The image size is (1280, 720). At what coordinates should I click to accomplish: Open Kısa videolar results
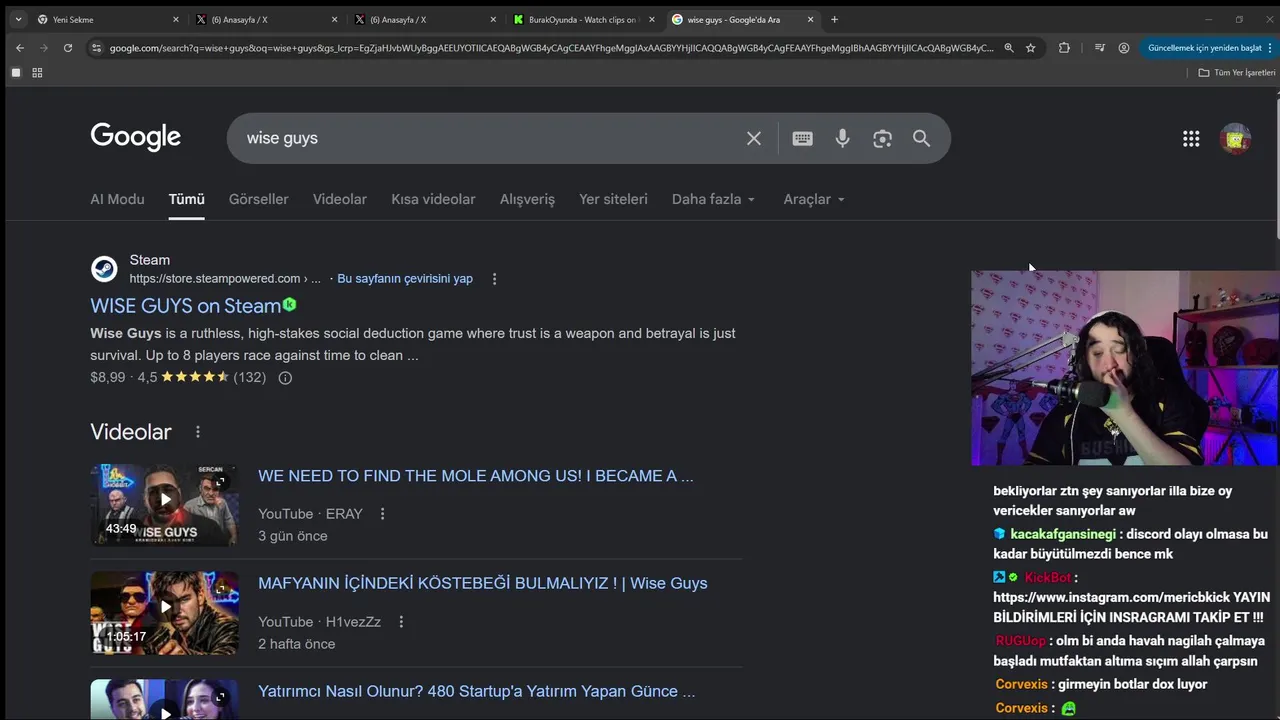433,199
